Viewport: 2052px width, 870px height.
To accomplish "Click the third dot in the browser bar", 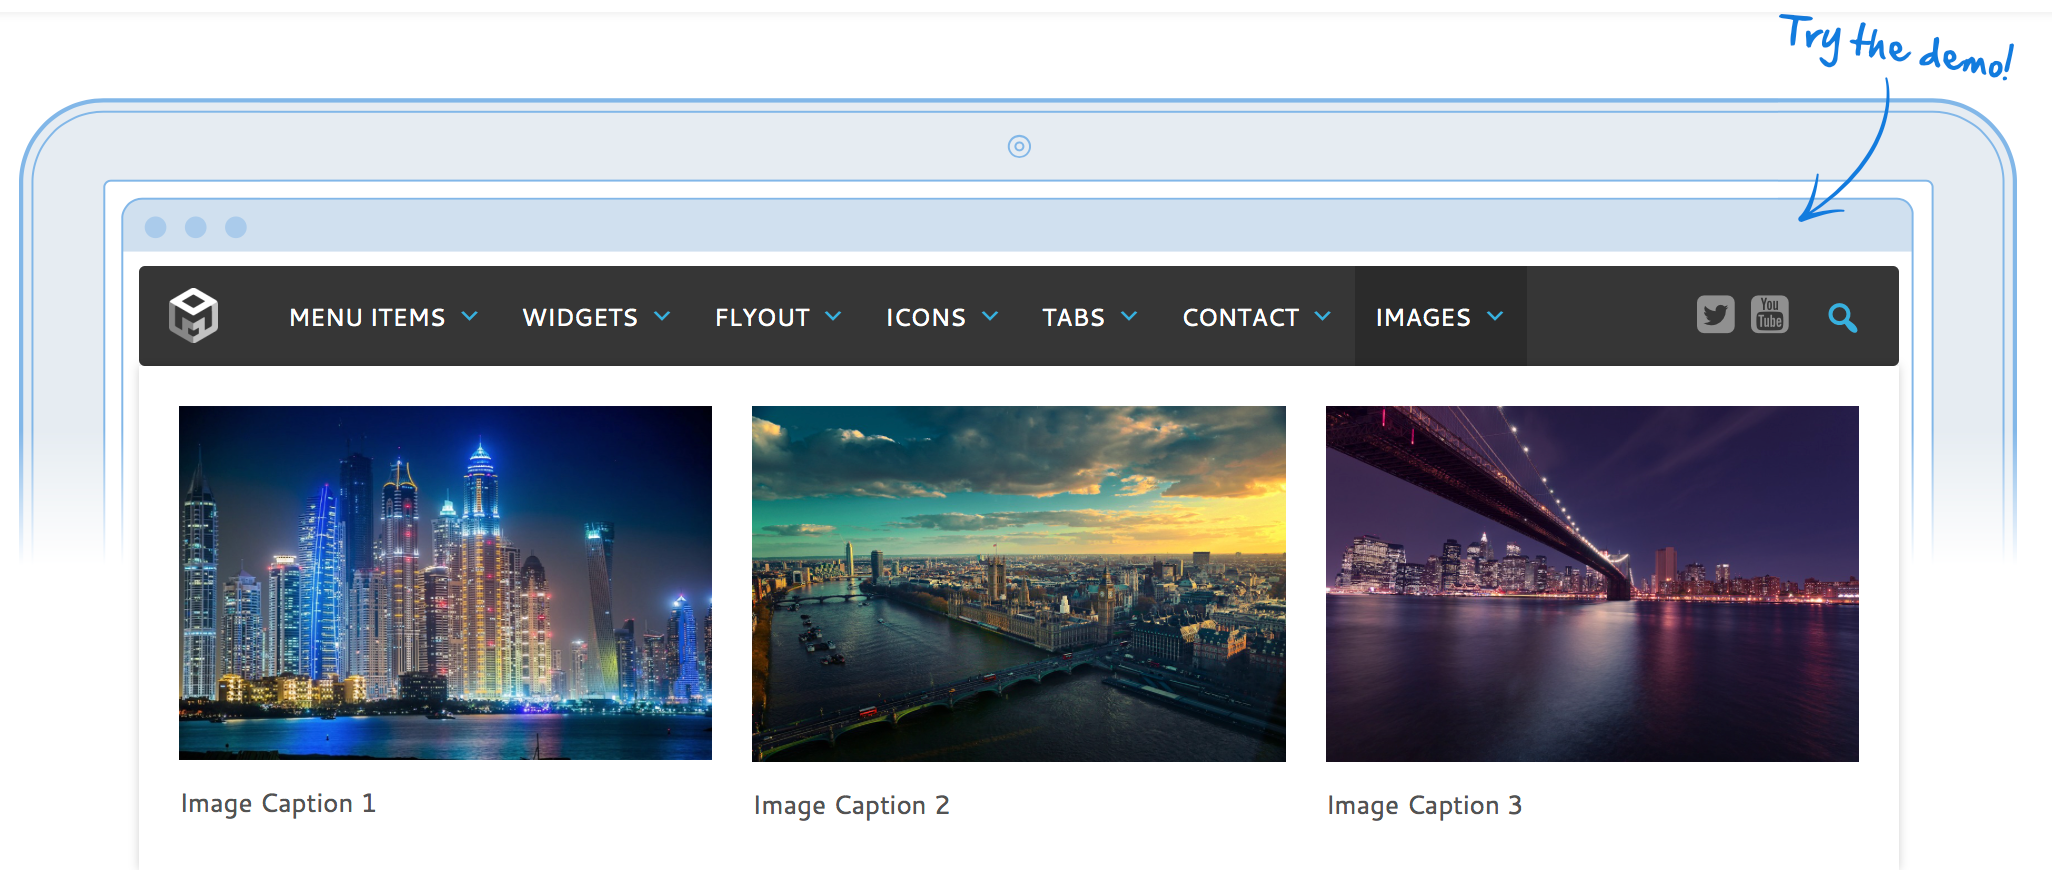I will [x=236, y=227].
